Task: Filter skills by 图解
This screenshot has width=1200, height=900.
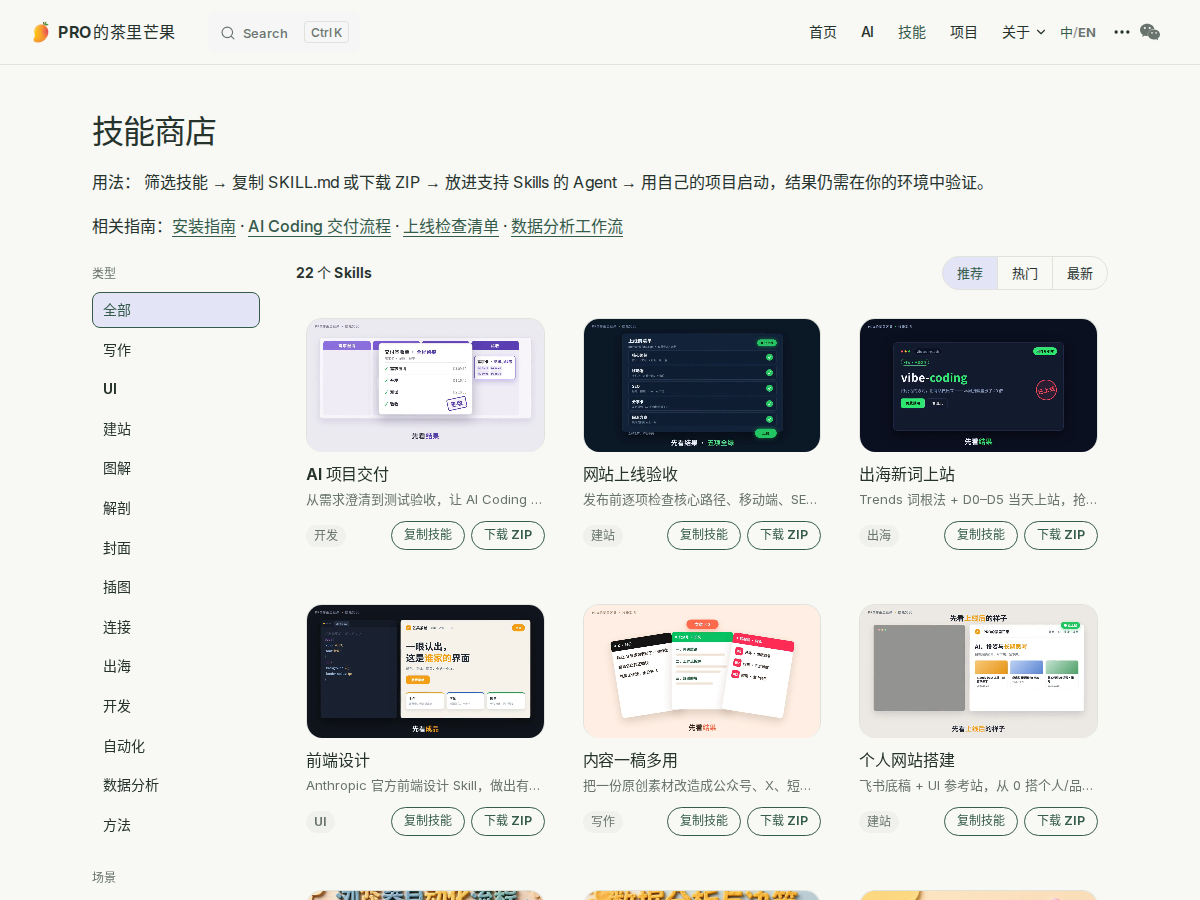Action: point(176,468)
